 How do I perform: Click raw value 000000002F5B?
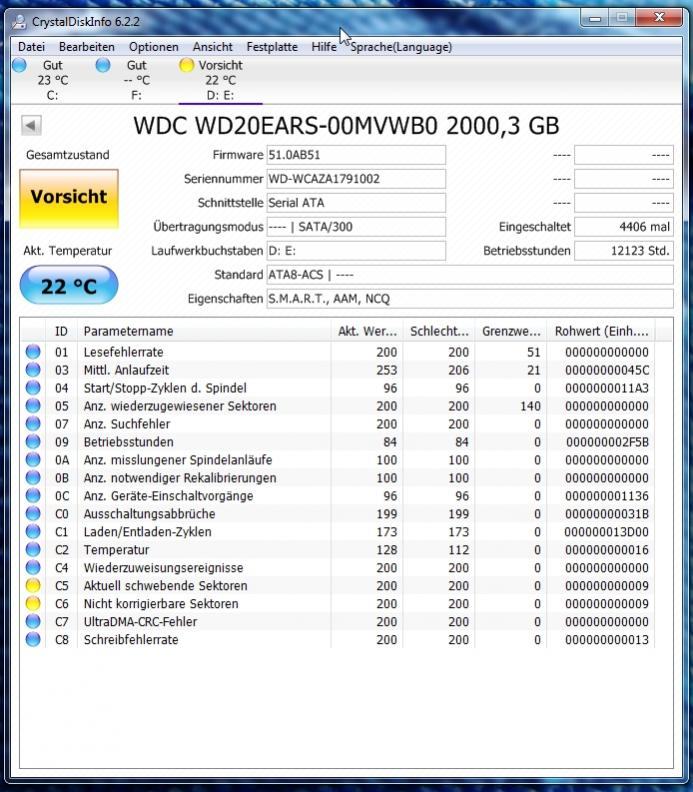point(607,442)
